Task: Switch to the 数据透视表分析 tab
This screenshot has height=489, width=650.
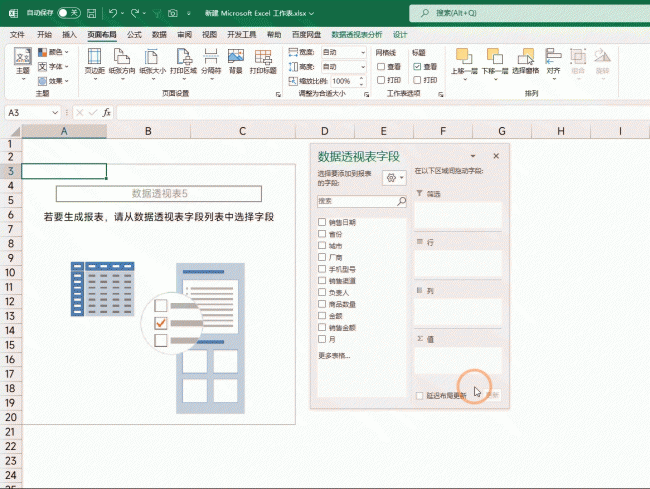Action: tap(357, 35)
